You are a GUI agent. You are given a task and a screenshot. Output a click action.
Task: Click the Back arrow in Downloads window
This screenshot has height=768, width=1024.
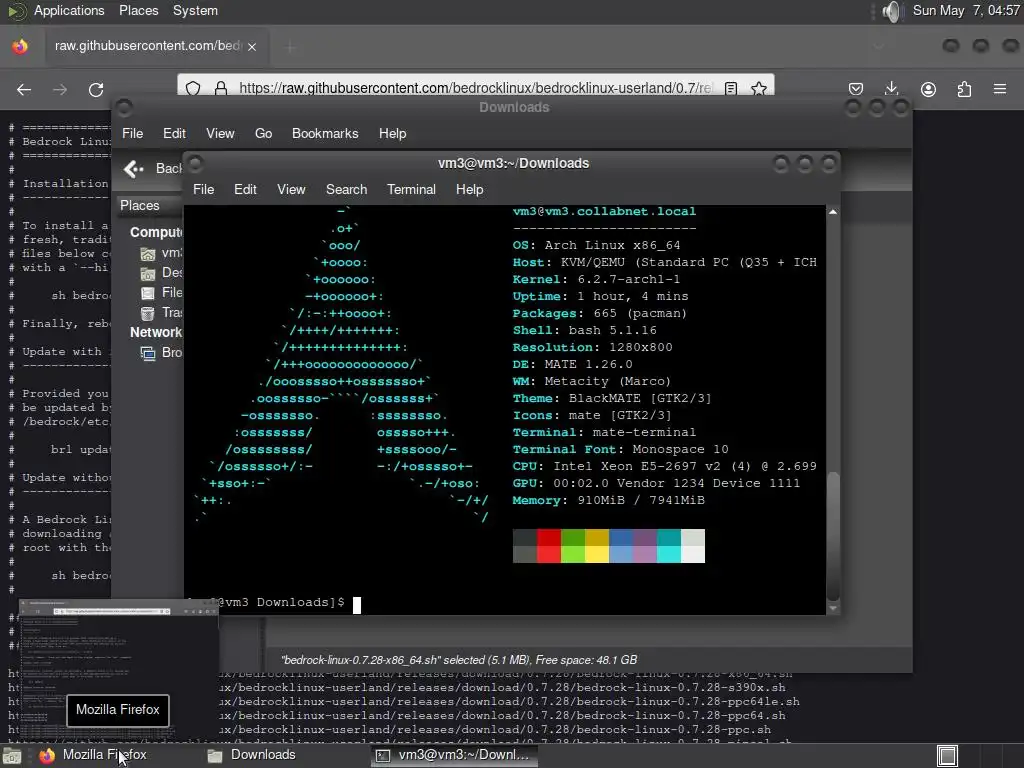point(134,169)
